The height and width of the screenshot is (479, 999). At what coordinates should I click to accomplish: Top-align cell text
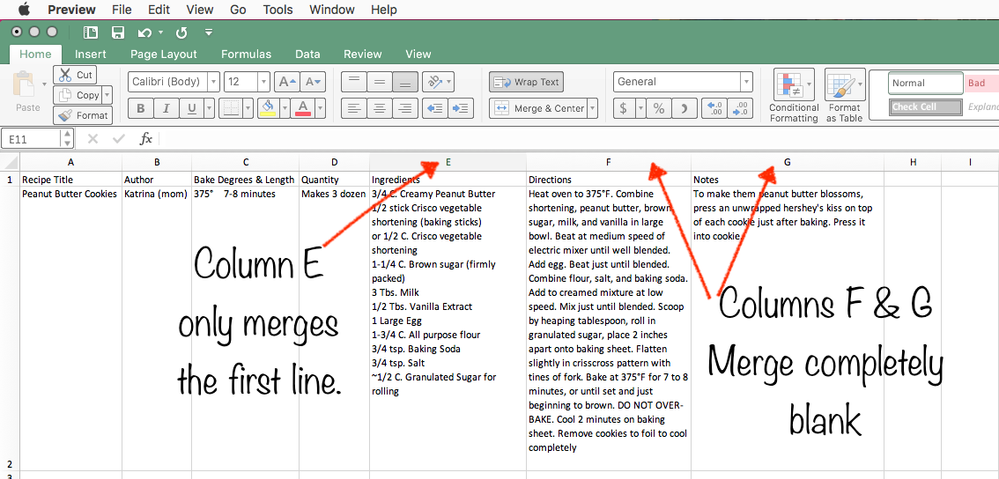pos(354,82)
